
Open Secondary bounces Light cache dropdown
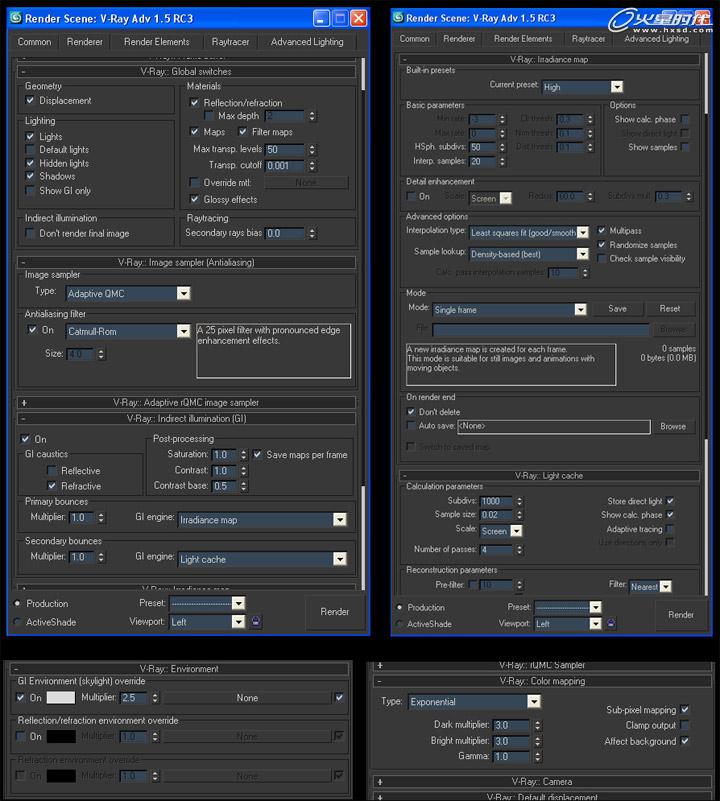[x=262, y=559]
